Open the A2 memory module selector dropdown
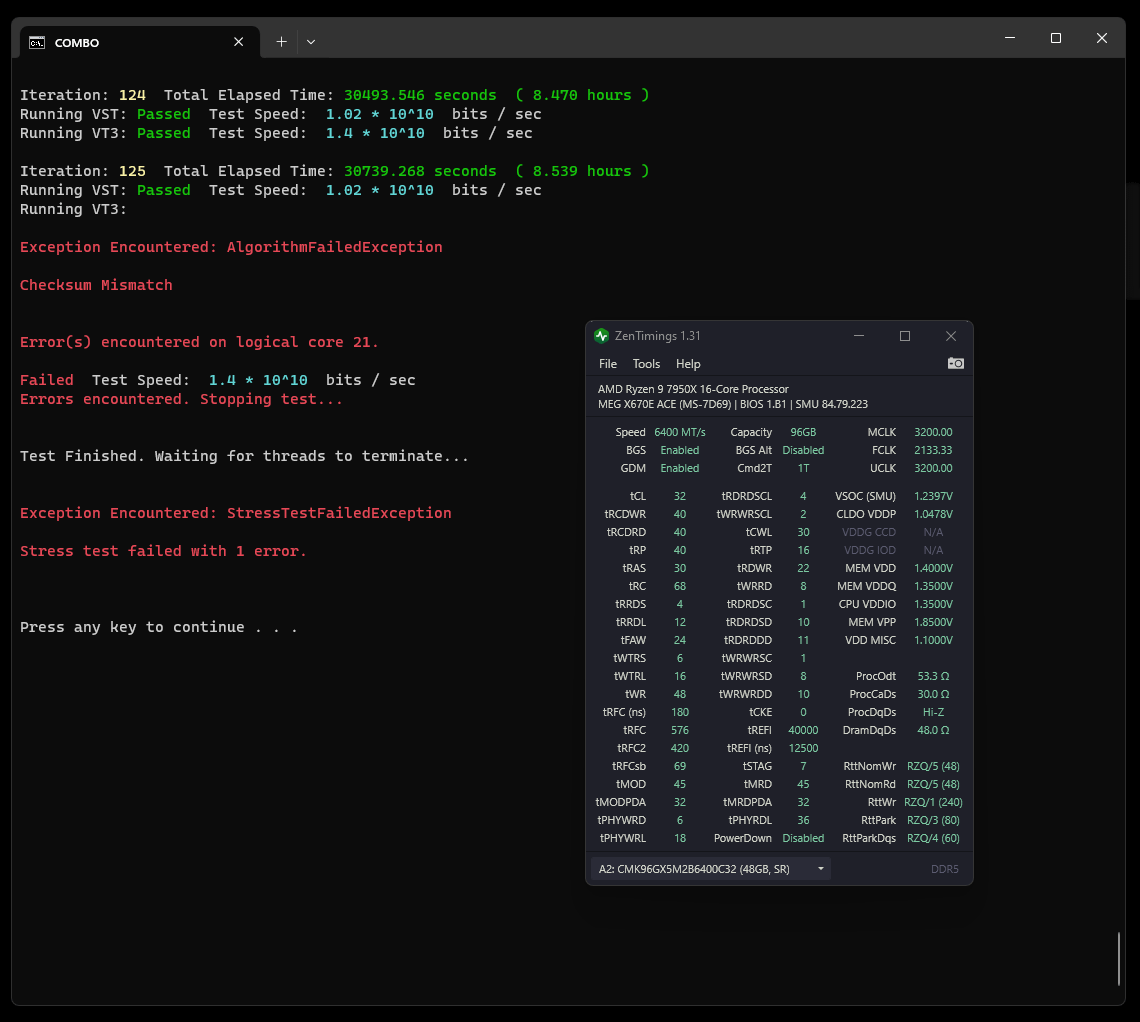 pos(711,869)
